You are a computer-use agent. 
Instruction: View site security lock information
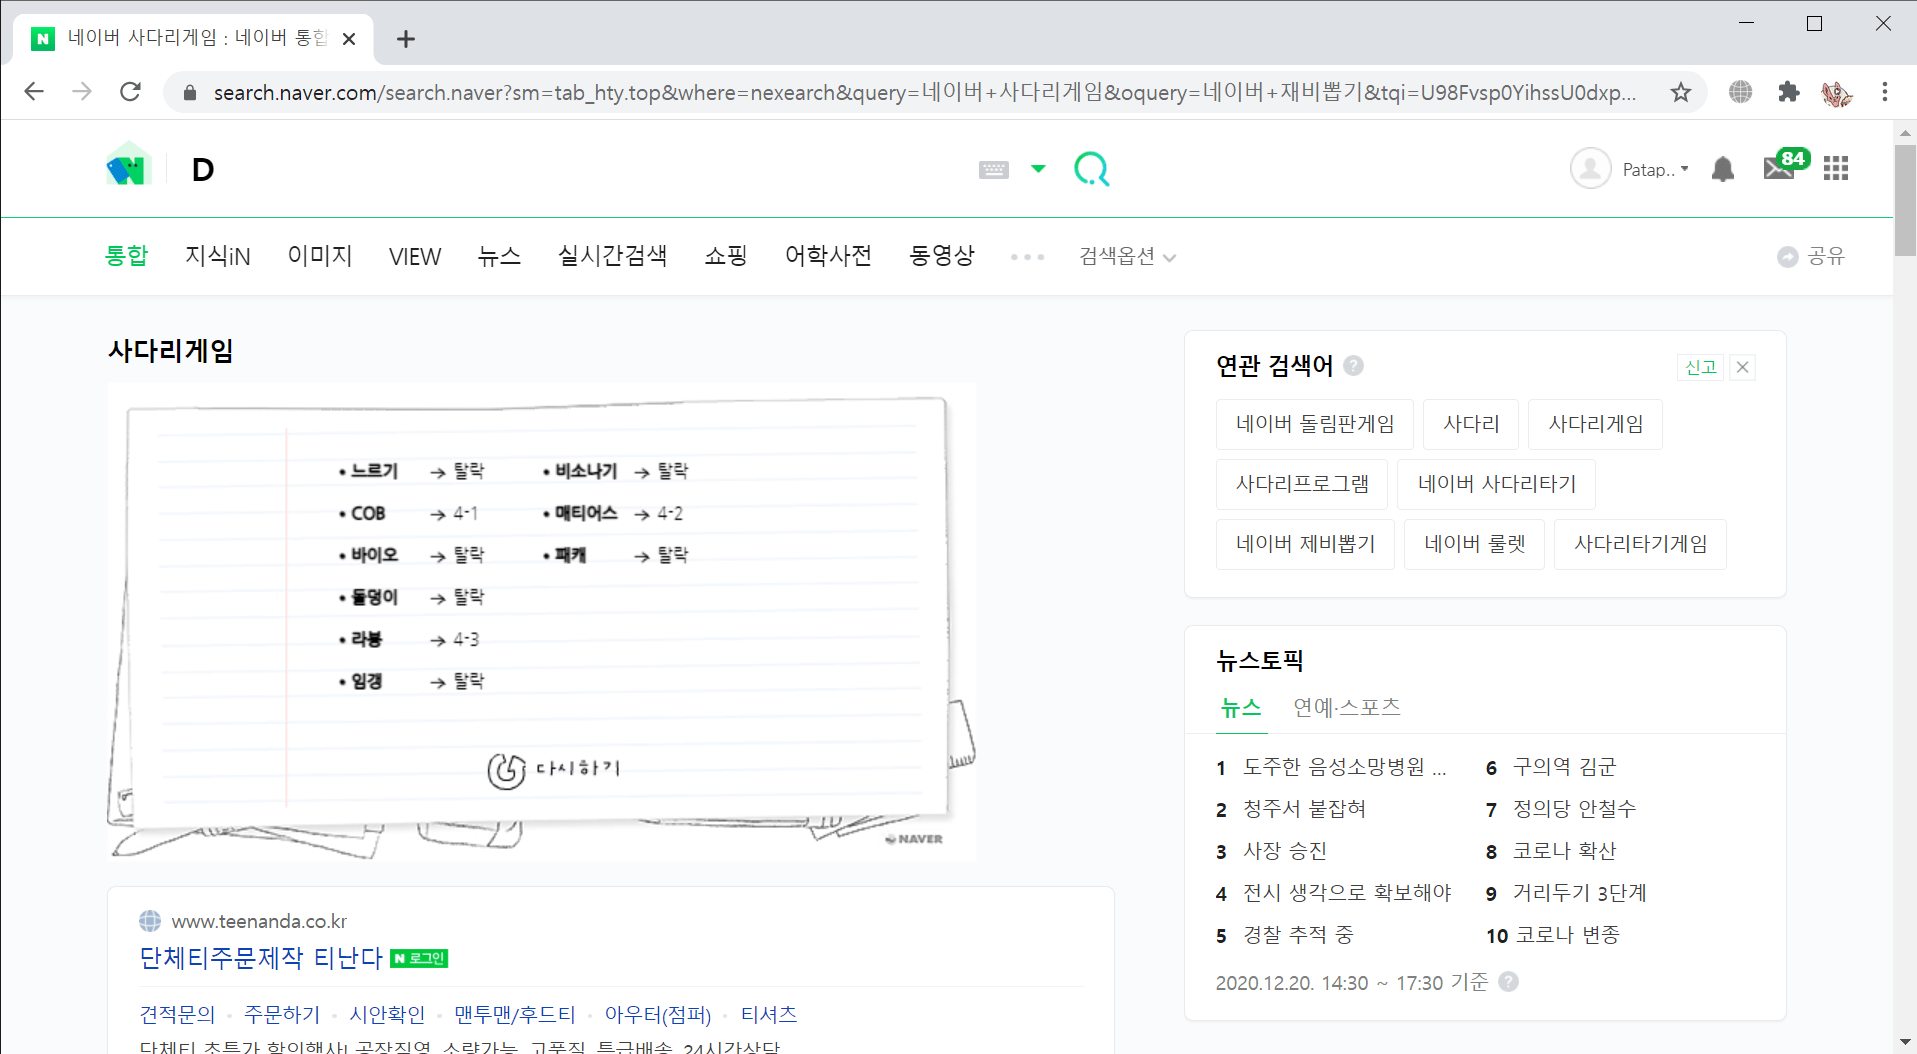[x=189, y=93]
